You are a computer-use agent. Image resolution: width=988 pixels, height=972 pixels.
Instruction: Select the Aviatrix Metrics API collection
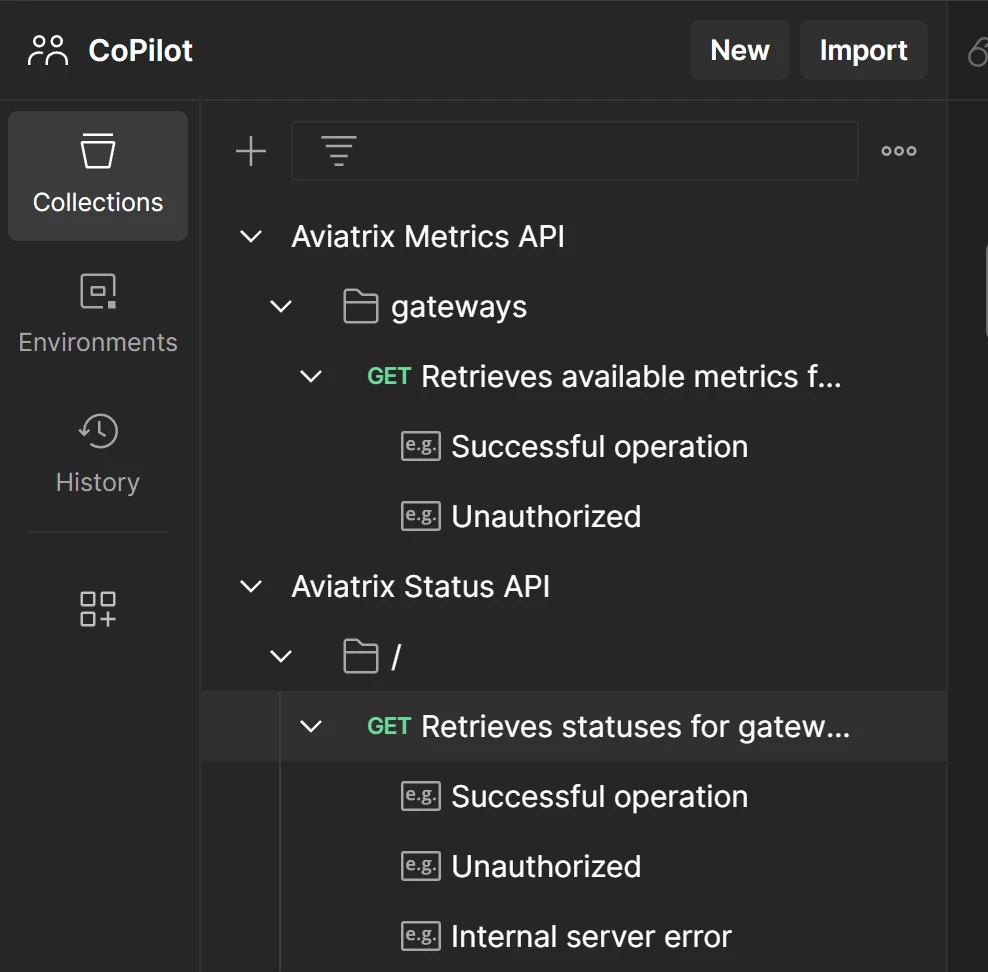pyautogui.click(x=428, y=237)
